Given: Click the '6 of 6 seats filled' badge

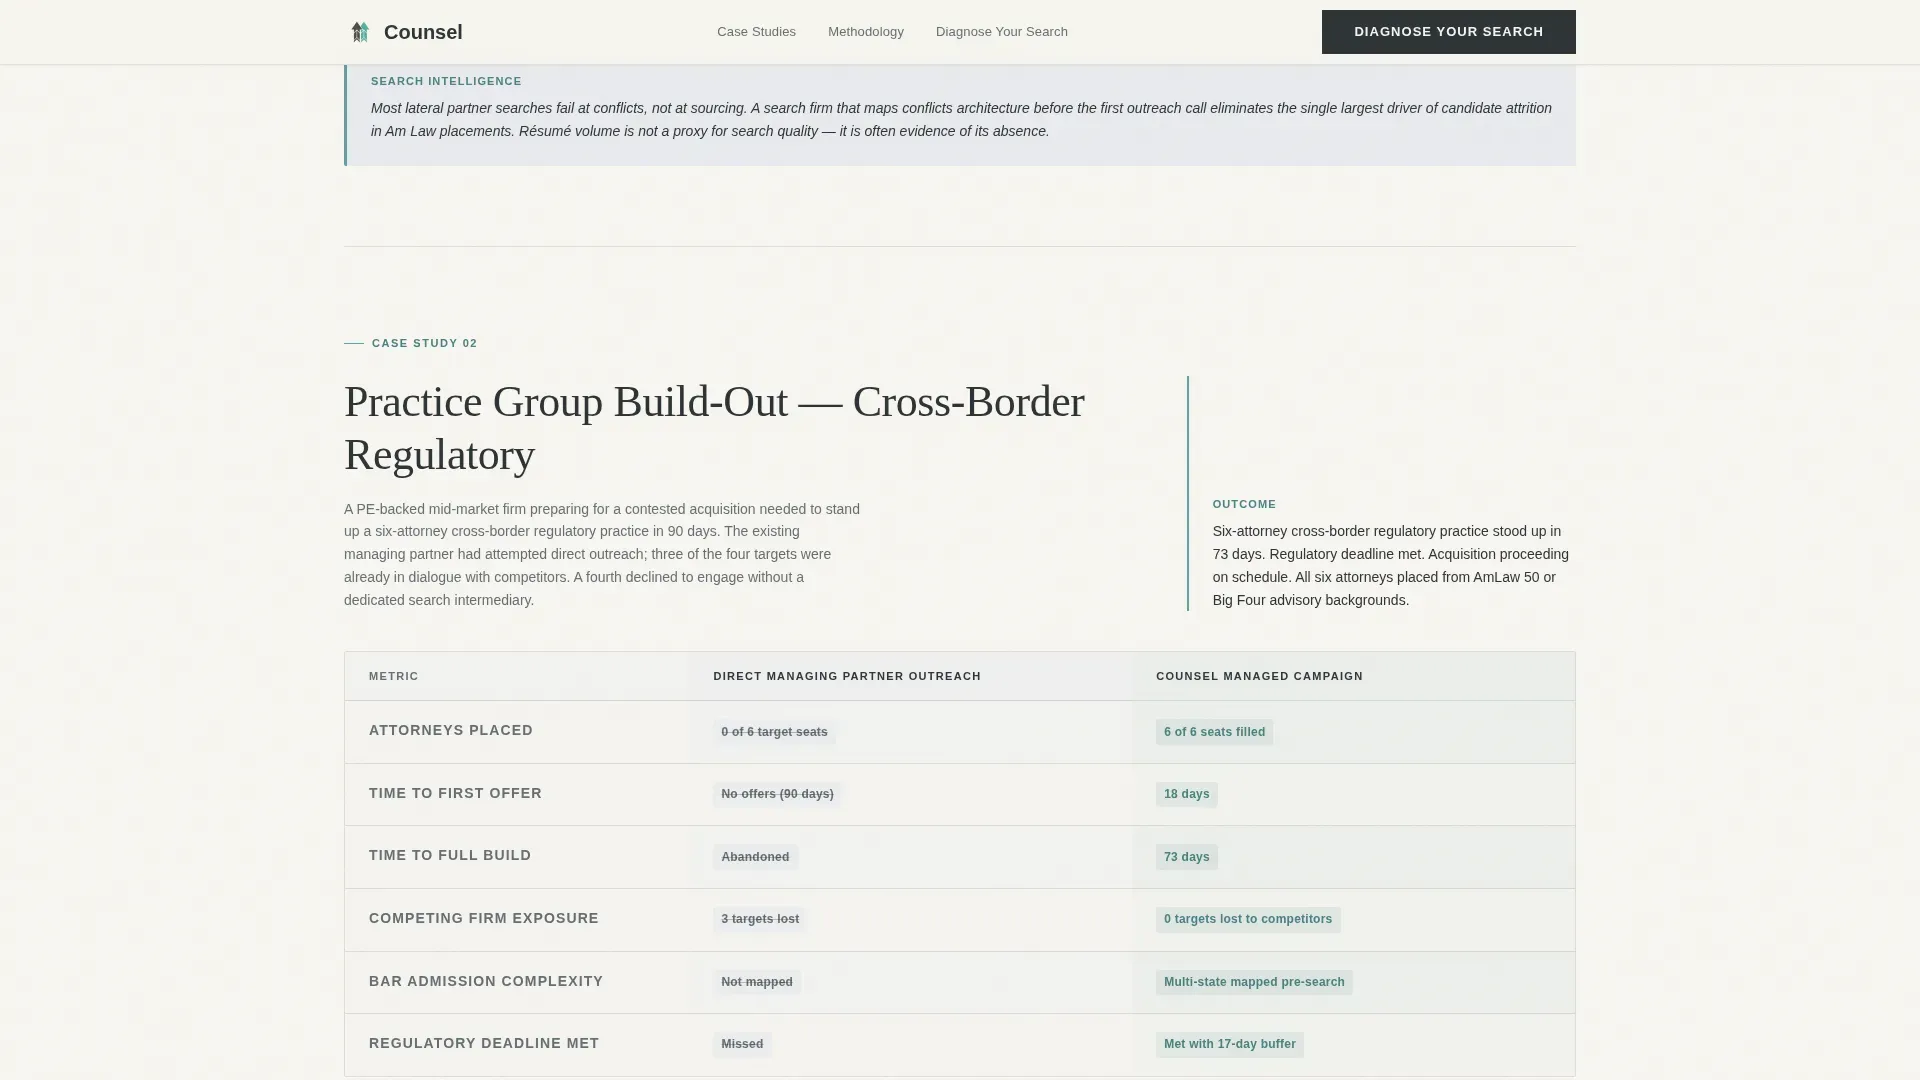Looking at the screenshot, I should pos(1214,732).
